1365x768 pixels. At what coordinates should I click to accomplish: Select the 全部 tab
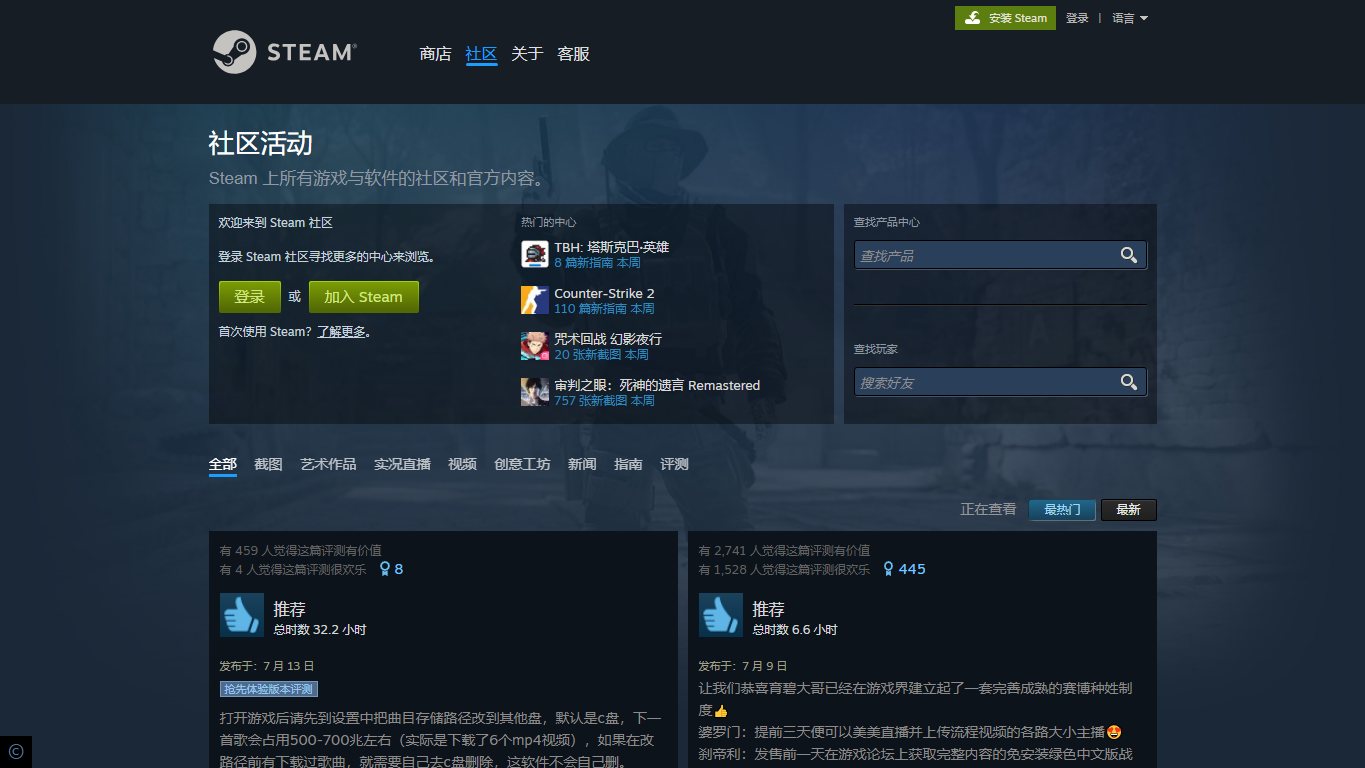point(223,465)
